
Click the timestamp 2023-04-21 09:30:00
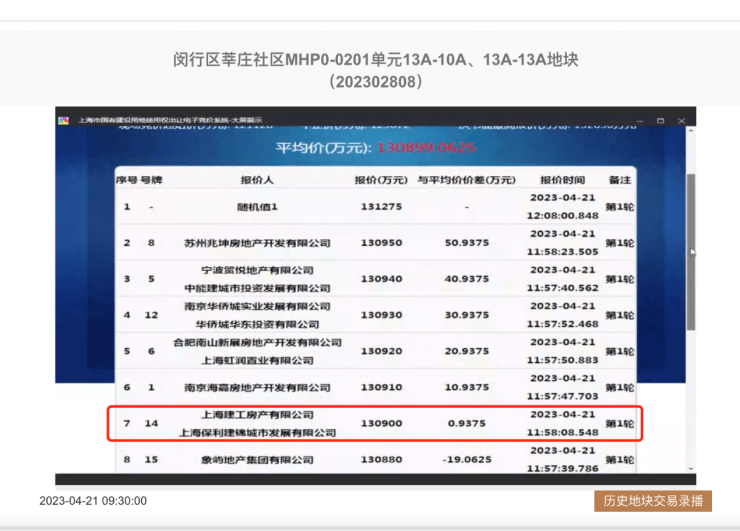click(x=93, y=501)
